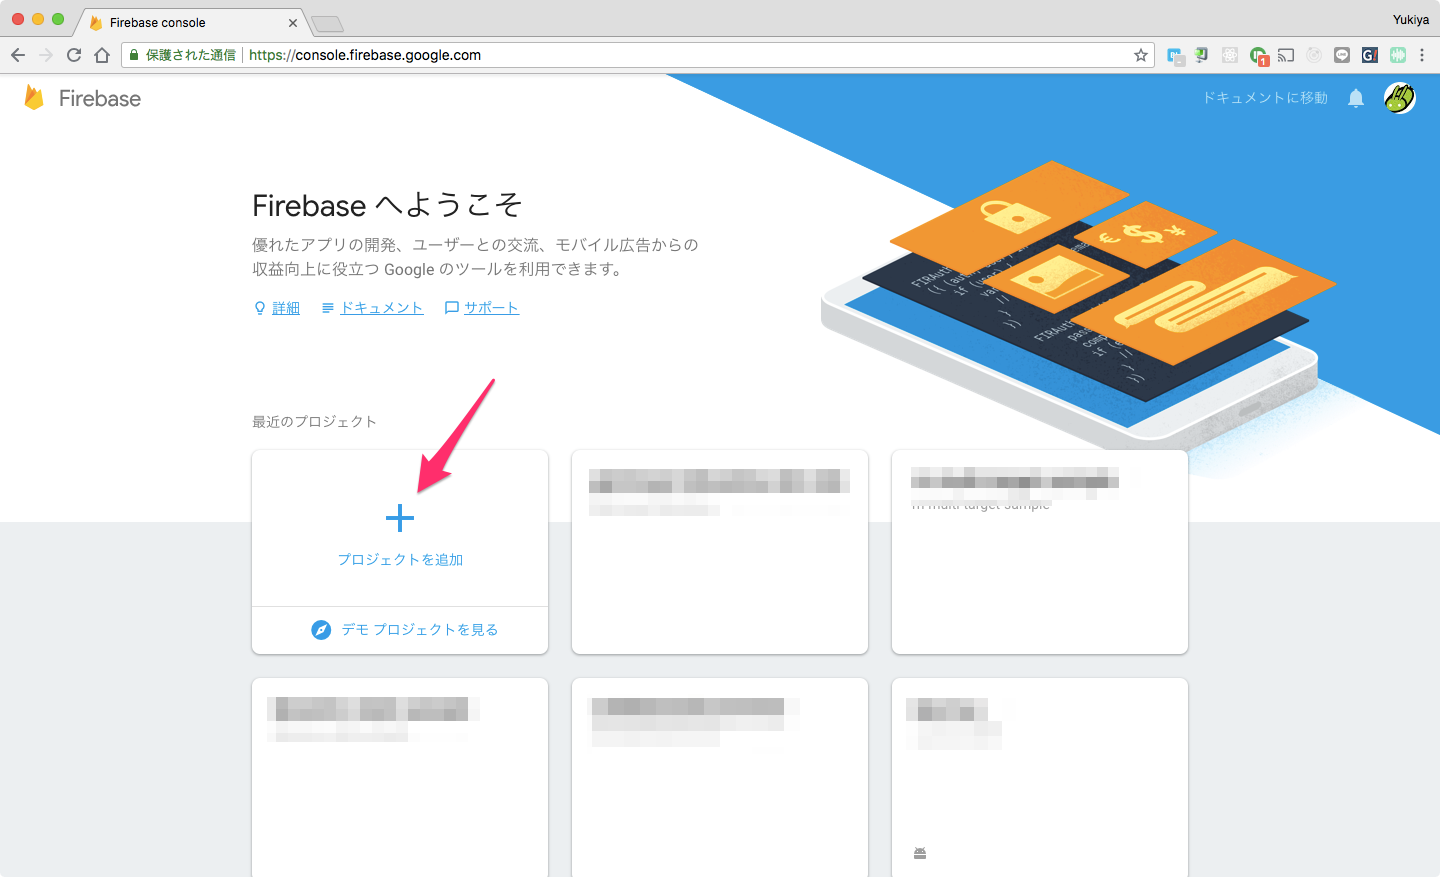The width and height of the screenshot is (1440, 877).
Task: Open the 詳細 link
Action: click(286, 308)
